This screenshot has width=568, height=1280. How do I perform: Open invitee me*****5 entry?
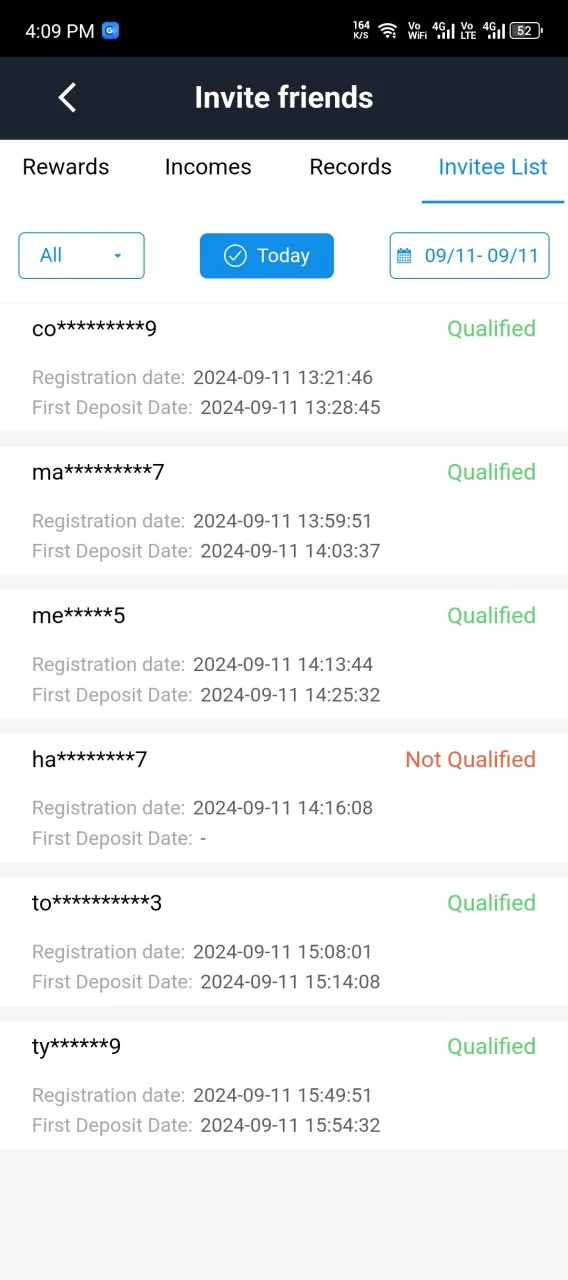click(284, 654)
